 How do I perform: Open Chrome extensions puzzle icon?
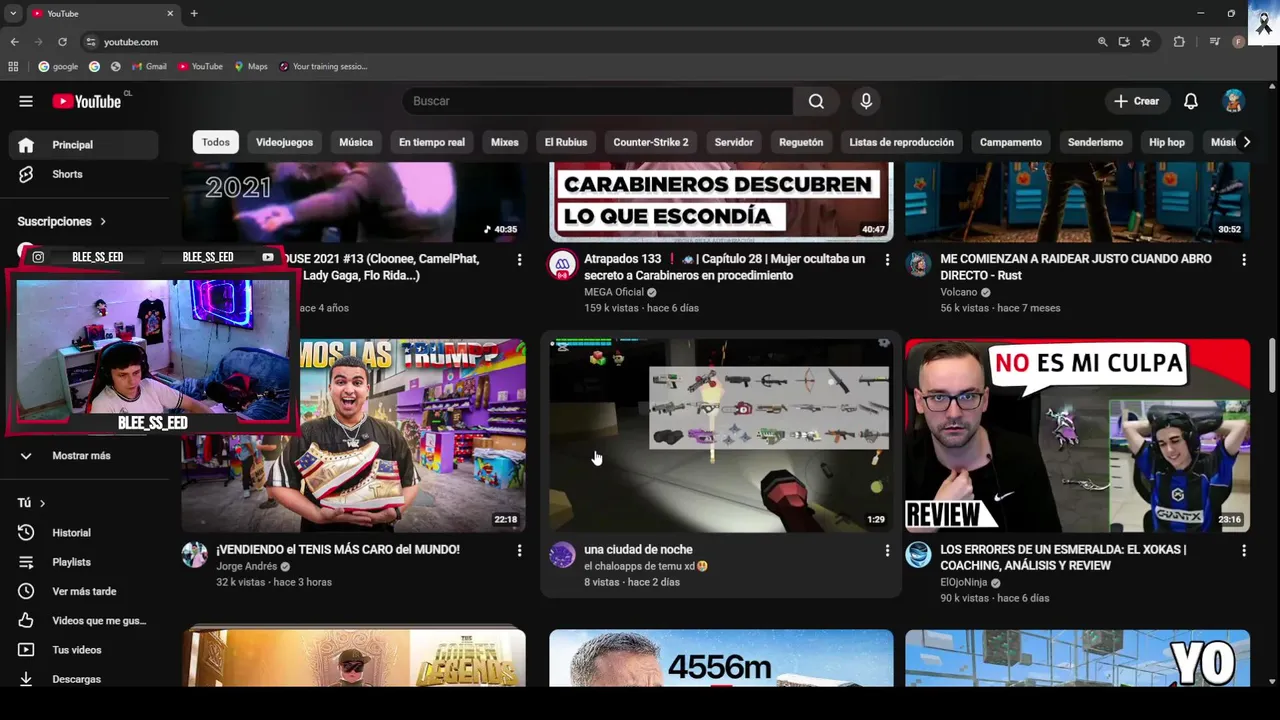coord(1179,42)
